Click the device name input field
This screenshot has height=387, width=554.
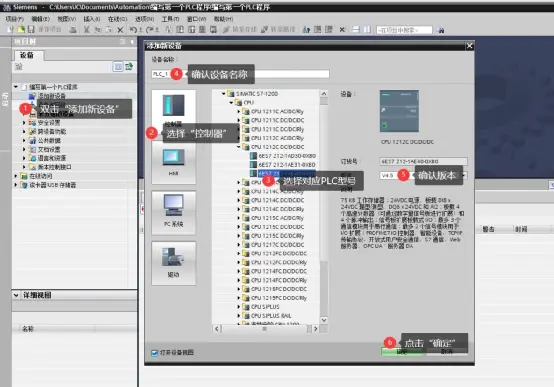(x=240, y=74)
